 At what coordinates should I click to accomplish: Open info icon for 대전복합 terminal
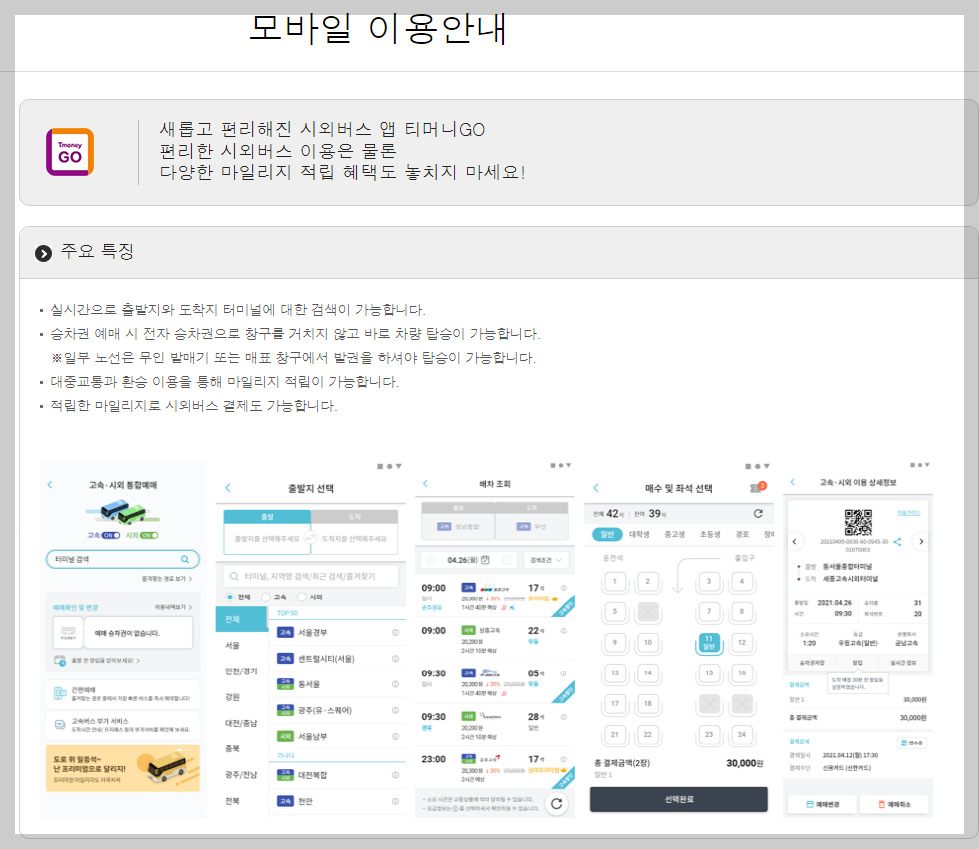(395, 775)
